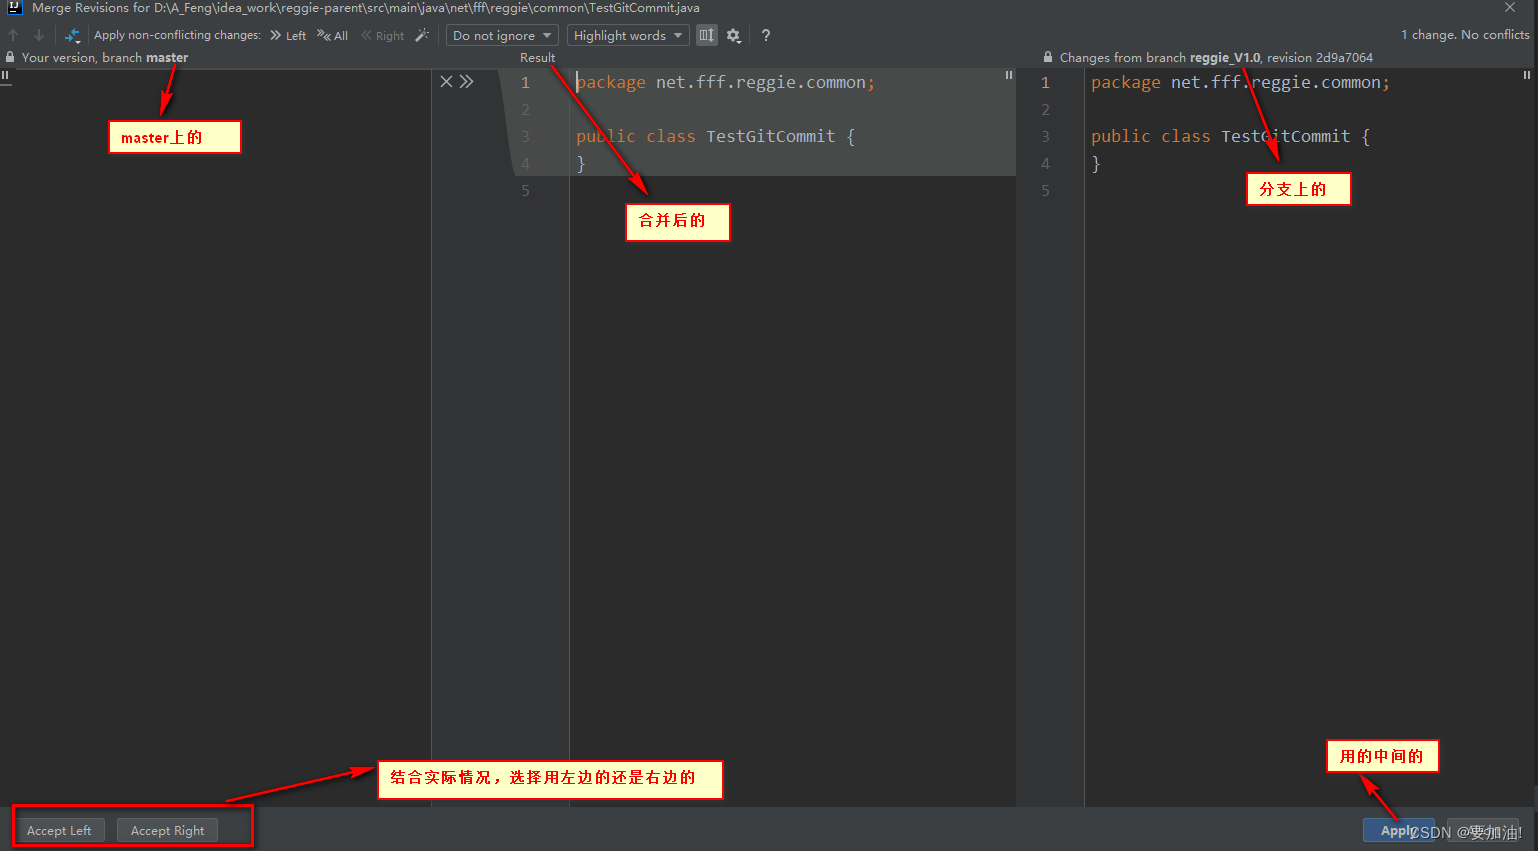Click the compare contents arrows icon
Viewport: 1538px width, 851px height.
[72, 35]
